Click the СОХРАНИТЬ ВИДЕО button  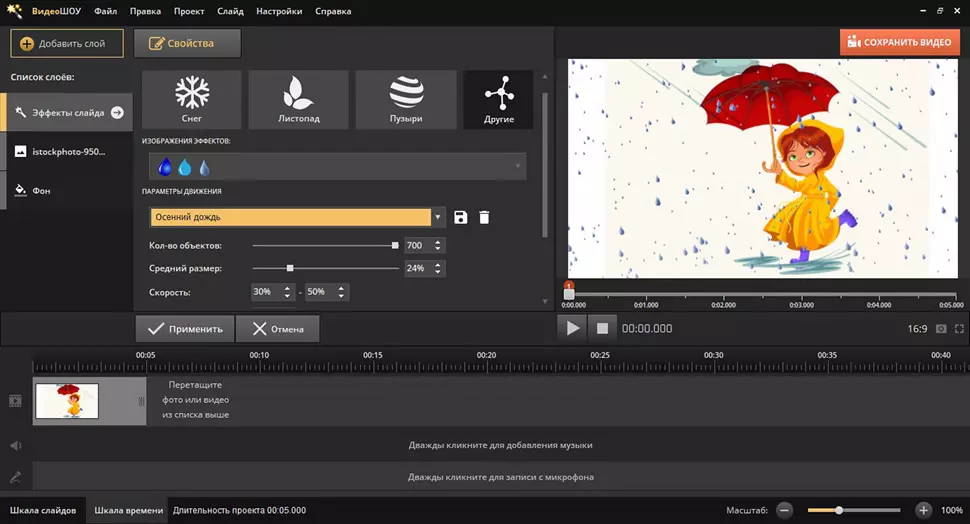[899, 42]
